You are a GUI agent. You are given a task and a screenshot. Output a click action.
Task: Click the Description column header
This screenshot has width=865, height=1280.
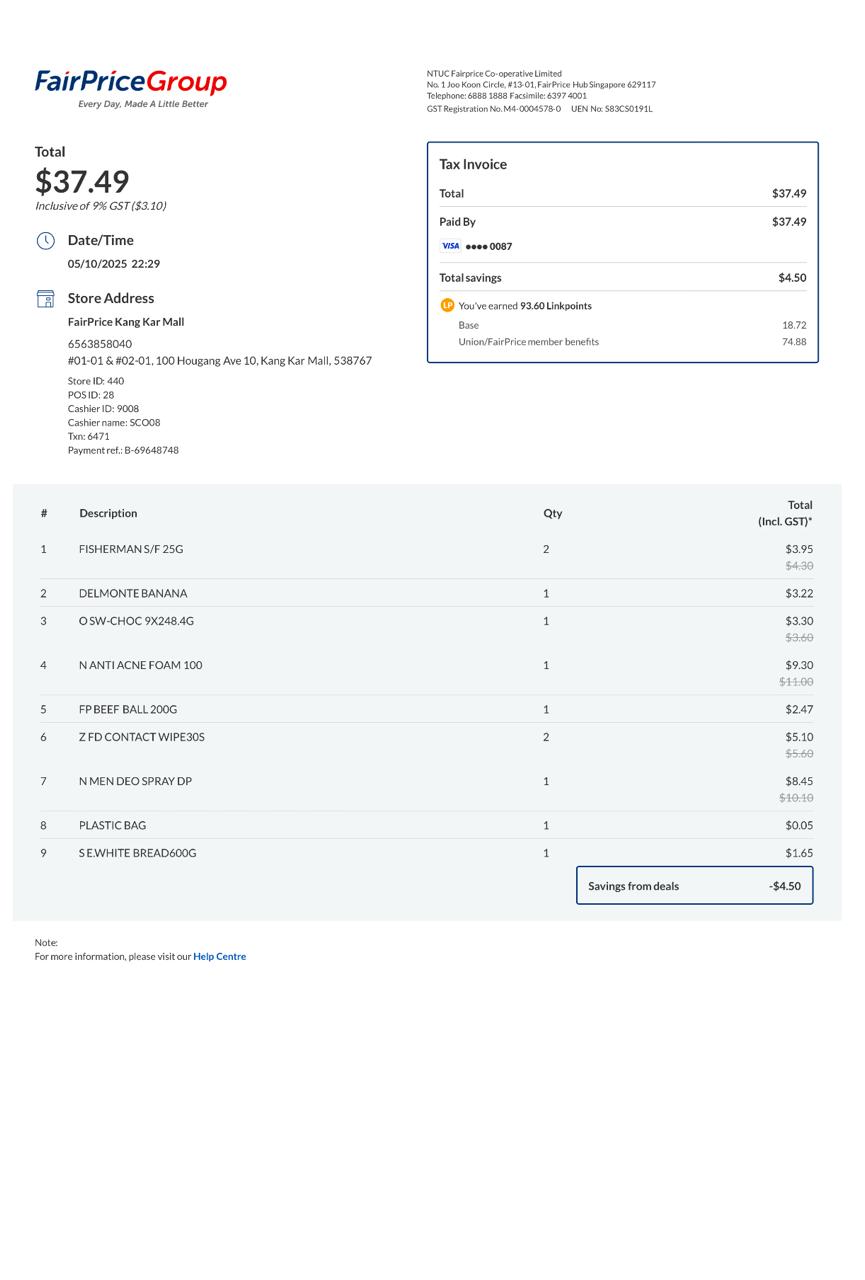(x=108, y=513)
